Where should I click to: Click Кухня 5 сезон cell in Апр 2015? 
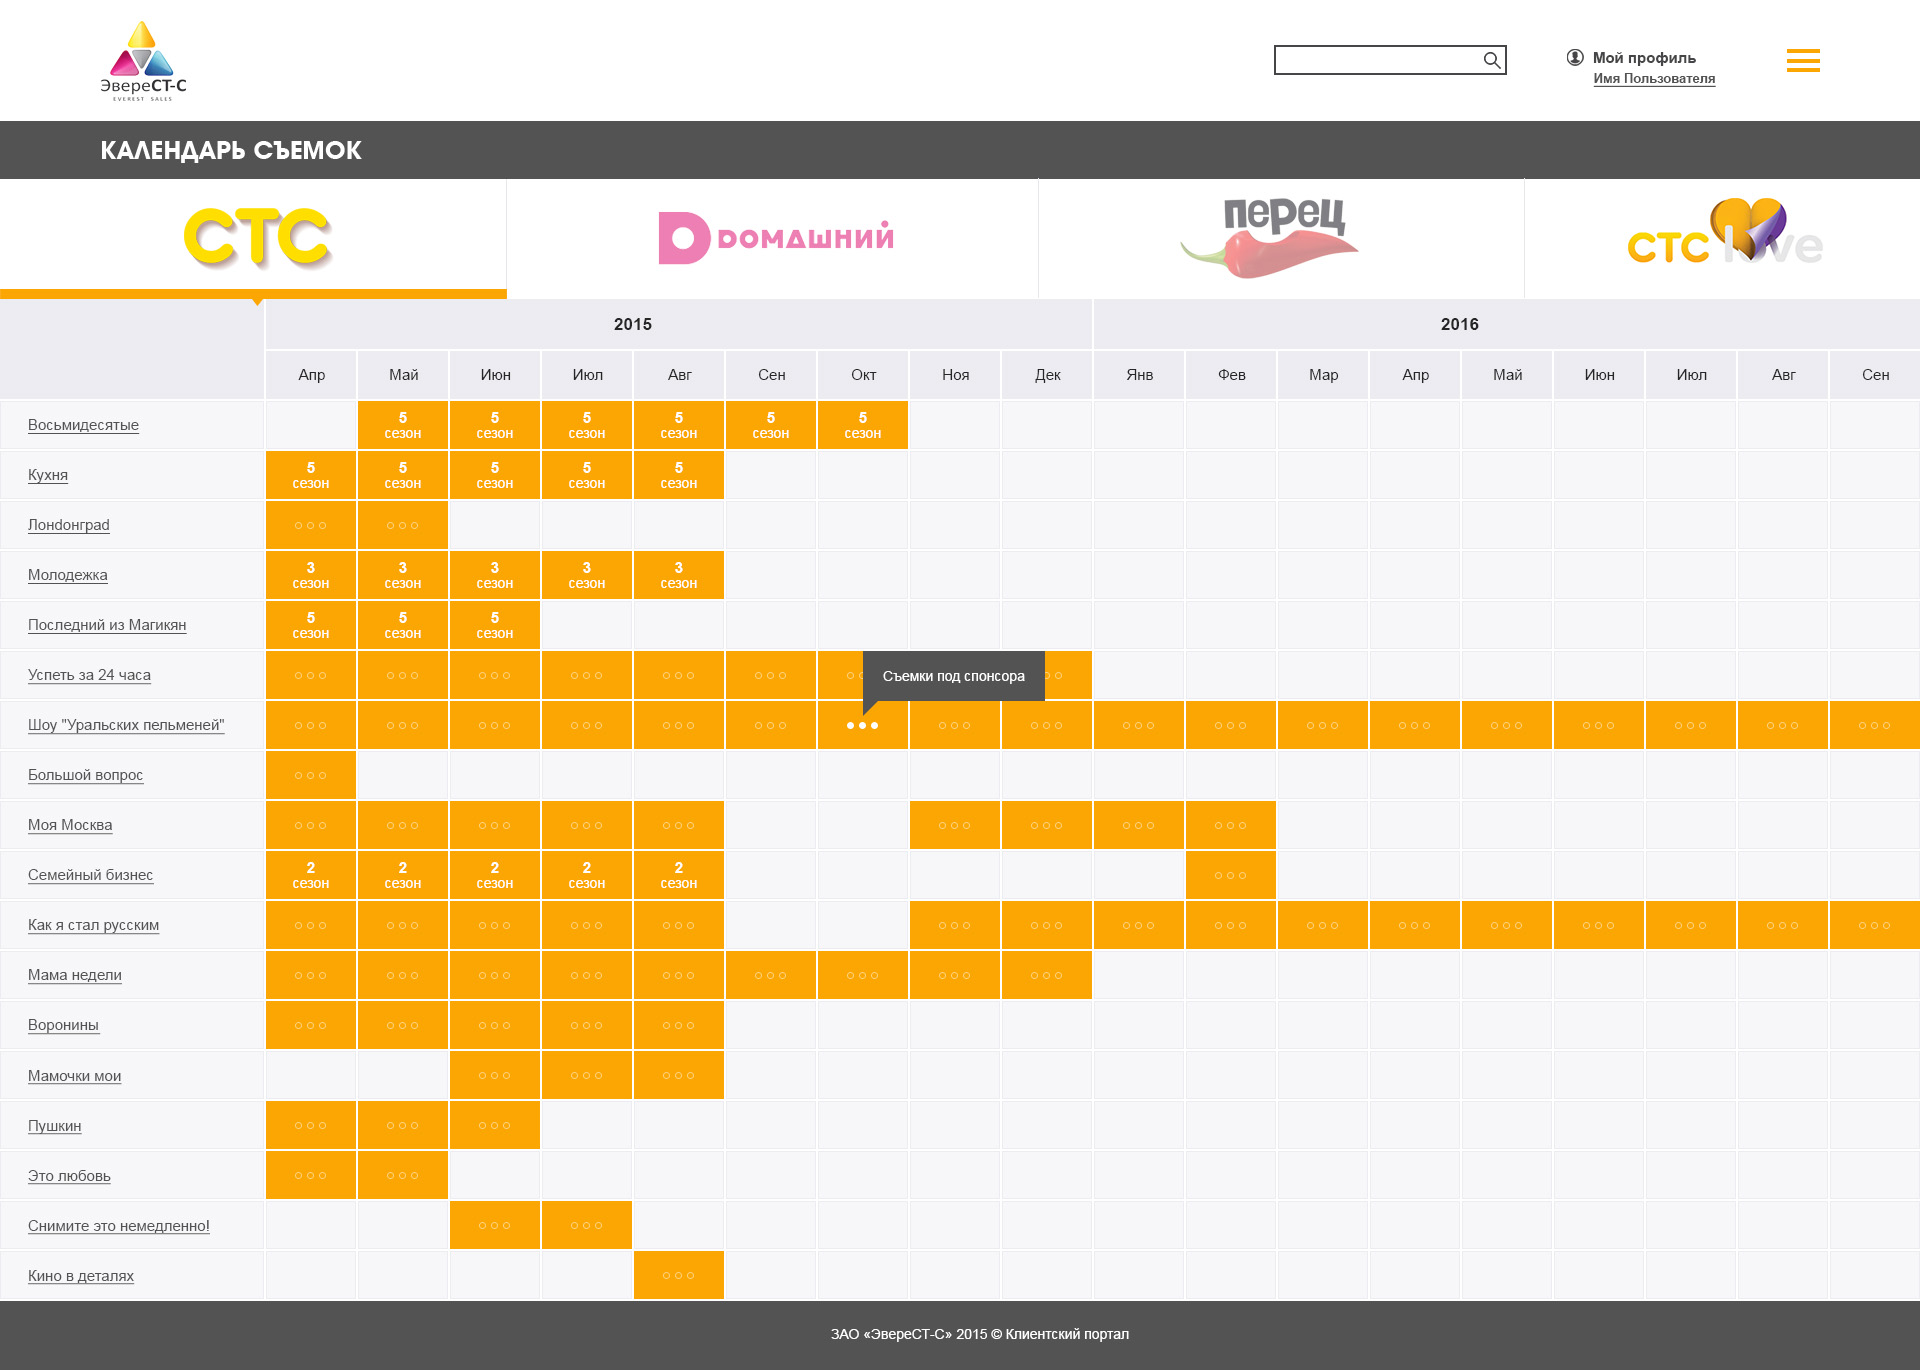[x=311, y=475]
